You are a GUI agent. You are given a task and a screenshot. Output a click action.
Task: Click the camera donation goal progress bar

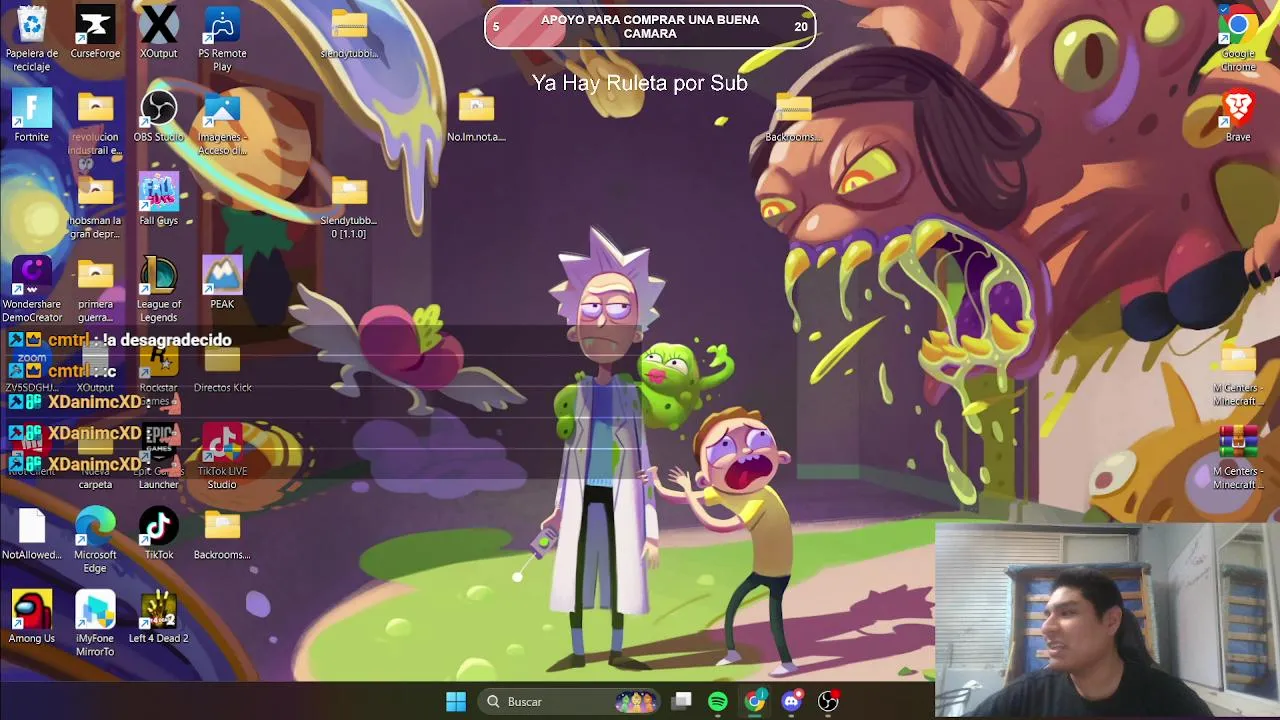click(x=650, y=27)
